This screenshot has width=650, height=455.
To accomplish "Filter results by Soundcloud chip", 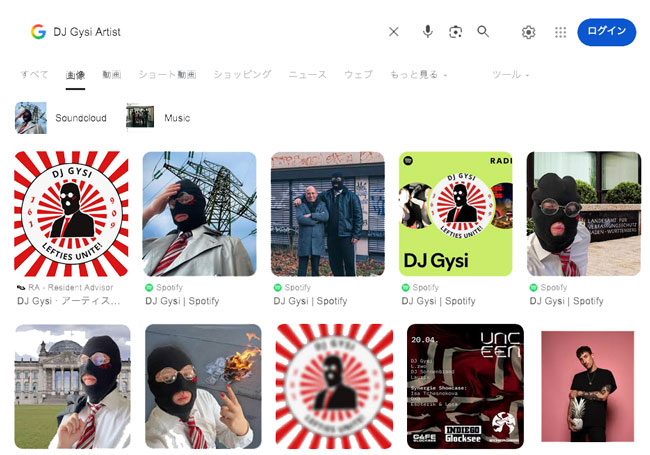I will [x=61, y=118].
